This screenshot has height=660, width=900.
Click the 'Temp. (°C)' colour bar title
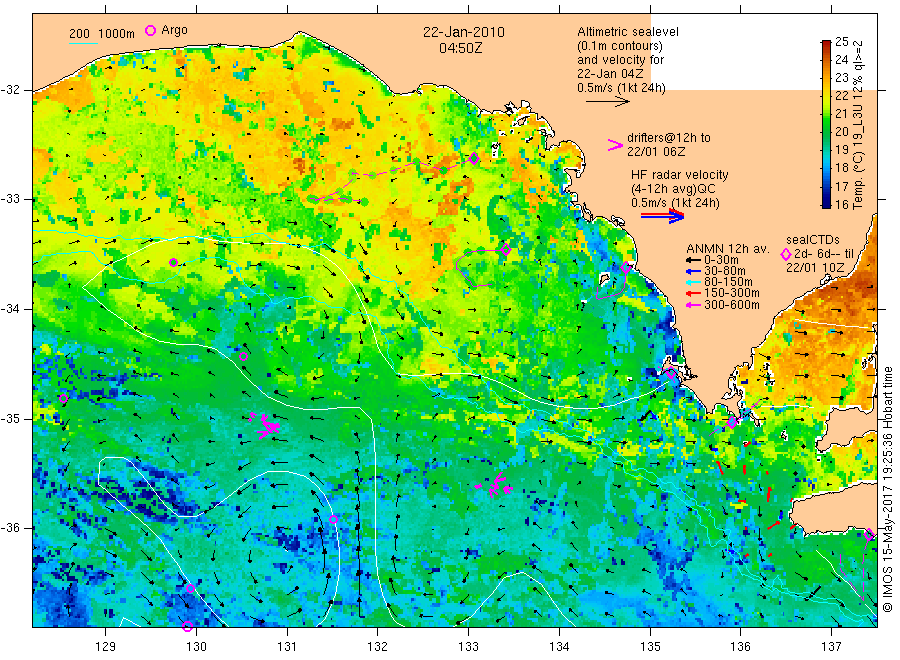click(858, 182)
